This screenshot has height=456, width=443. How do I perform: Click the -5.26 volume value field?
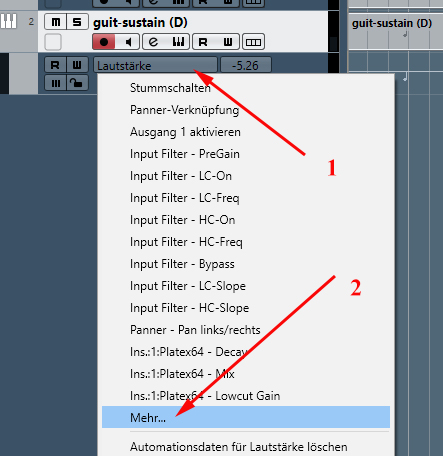pos(246,65)
